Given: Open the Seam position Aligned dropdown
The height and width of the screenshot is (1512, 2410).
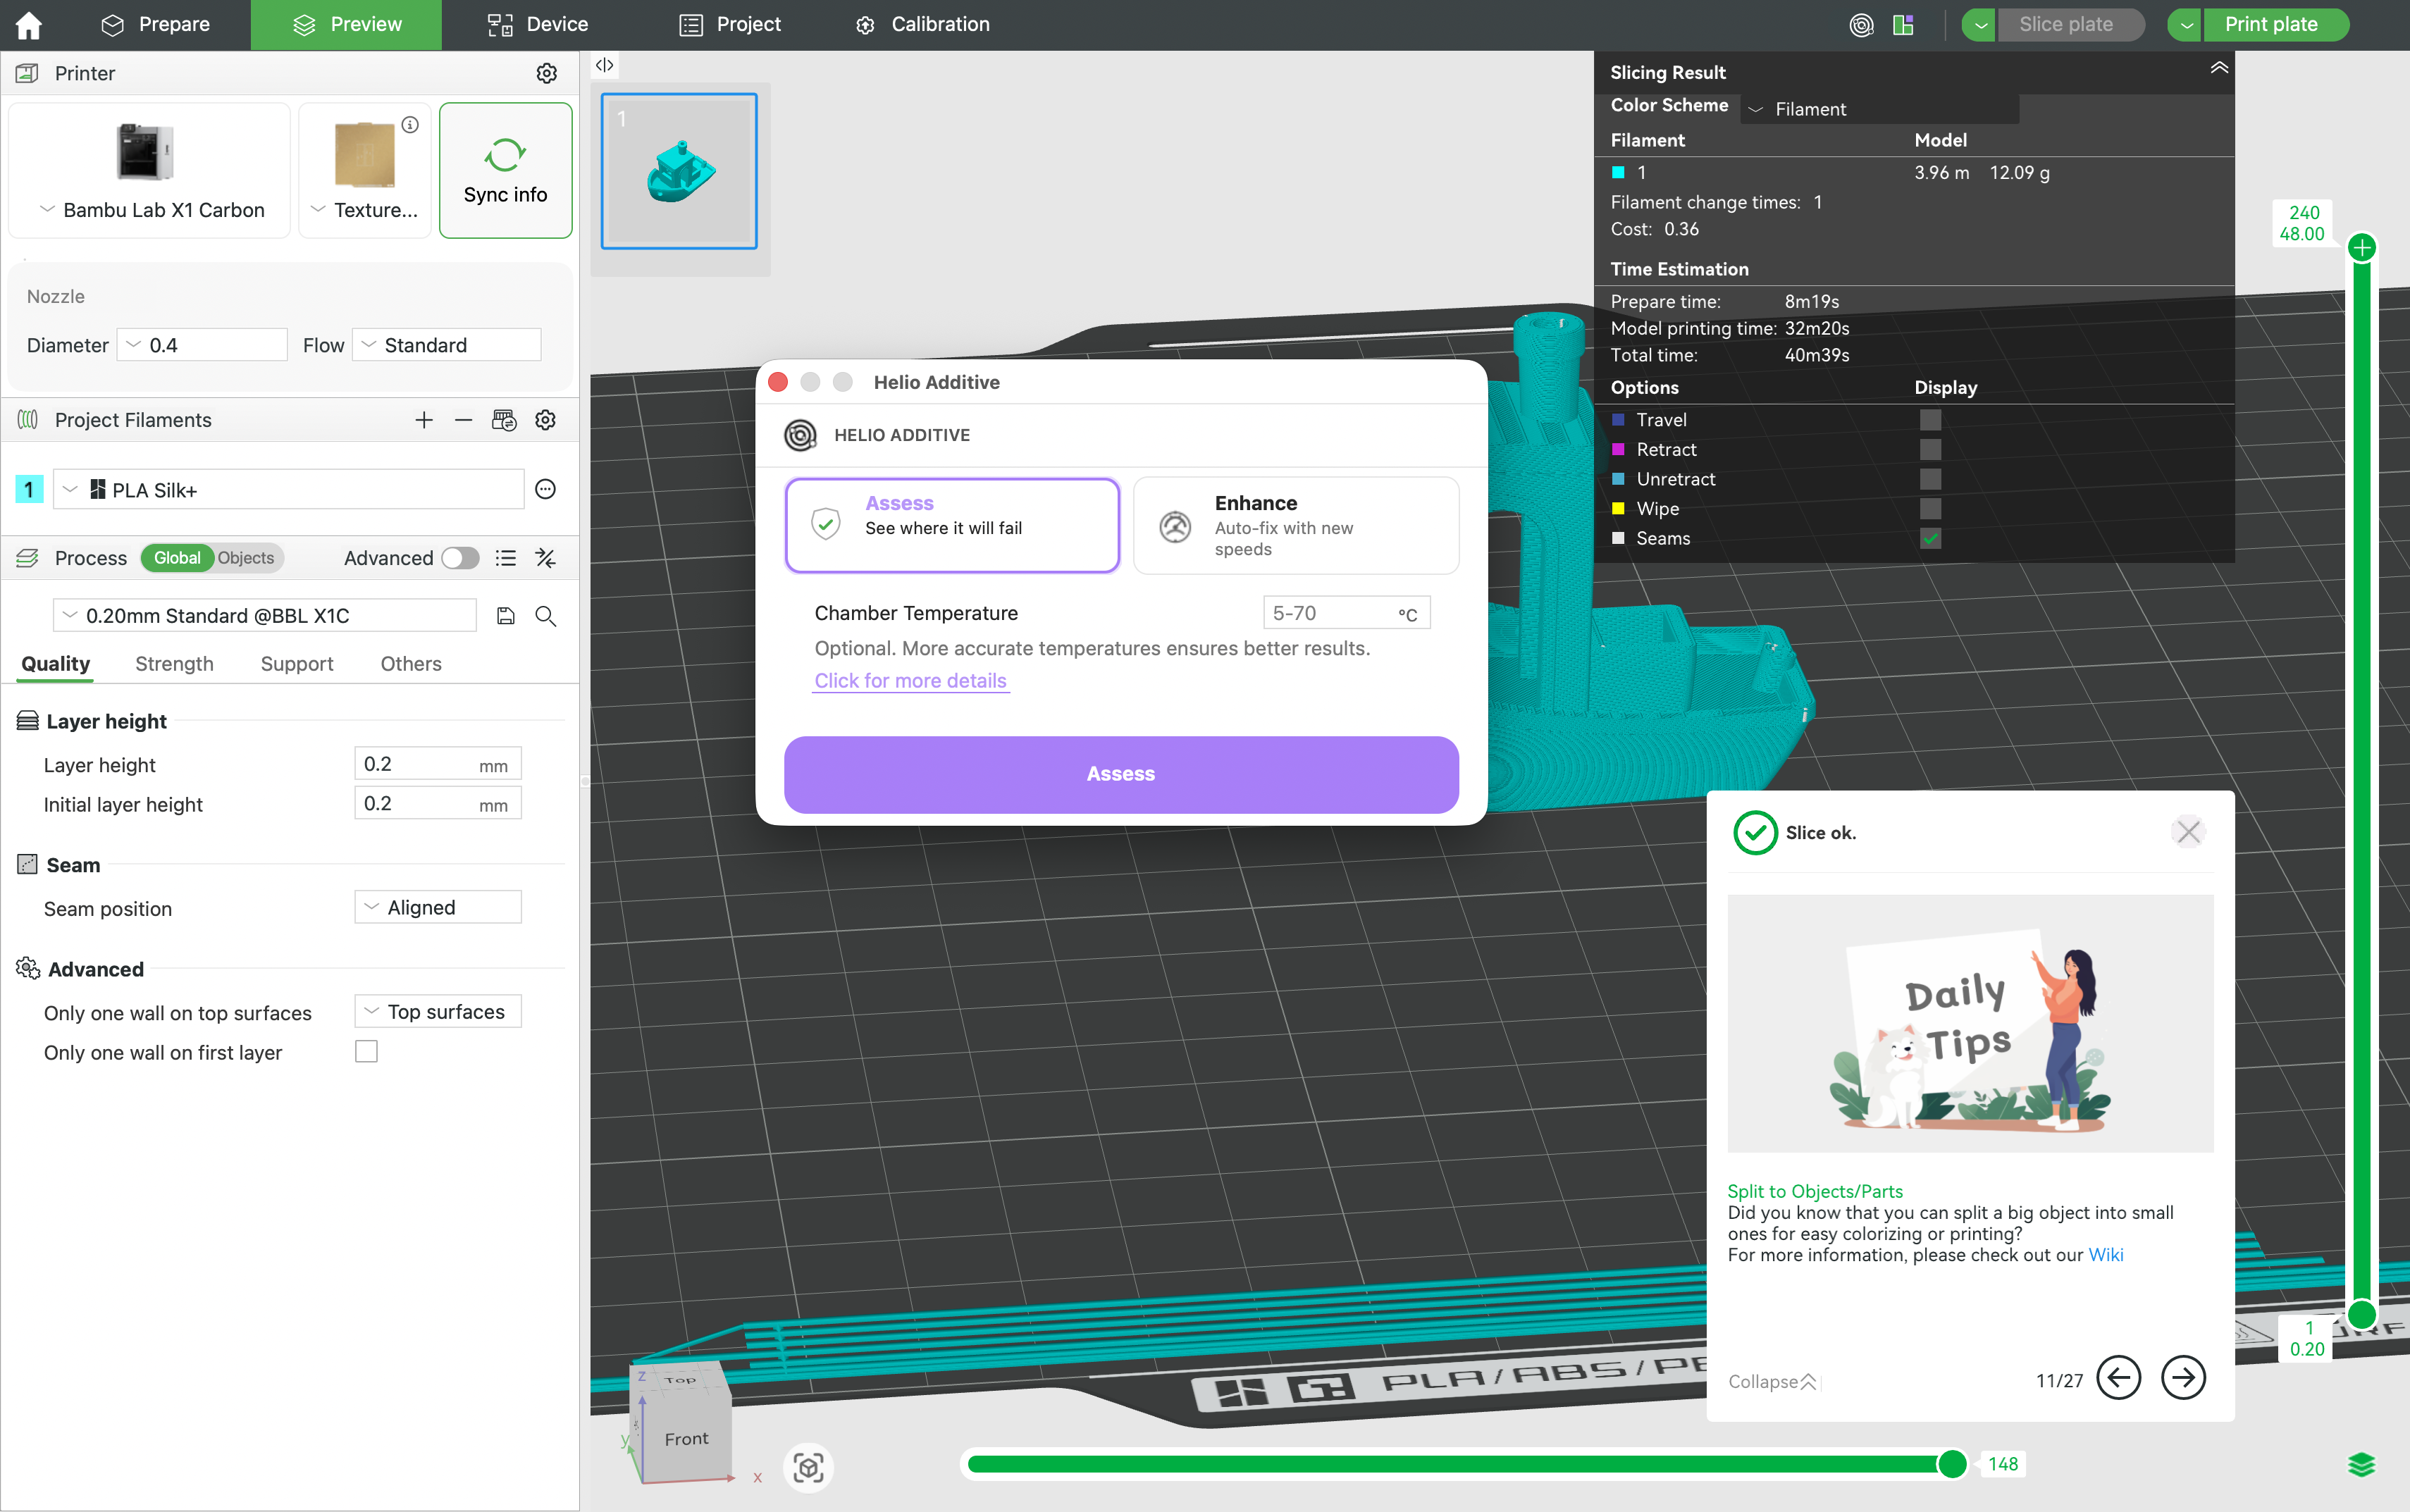Looking at the screenshot, I should tap(437, 906).
